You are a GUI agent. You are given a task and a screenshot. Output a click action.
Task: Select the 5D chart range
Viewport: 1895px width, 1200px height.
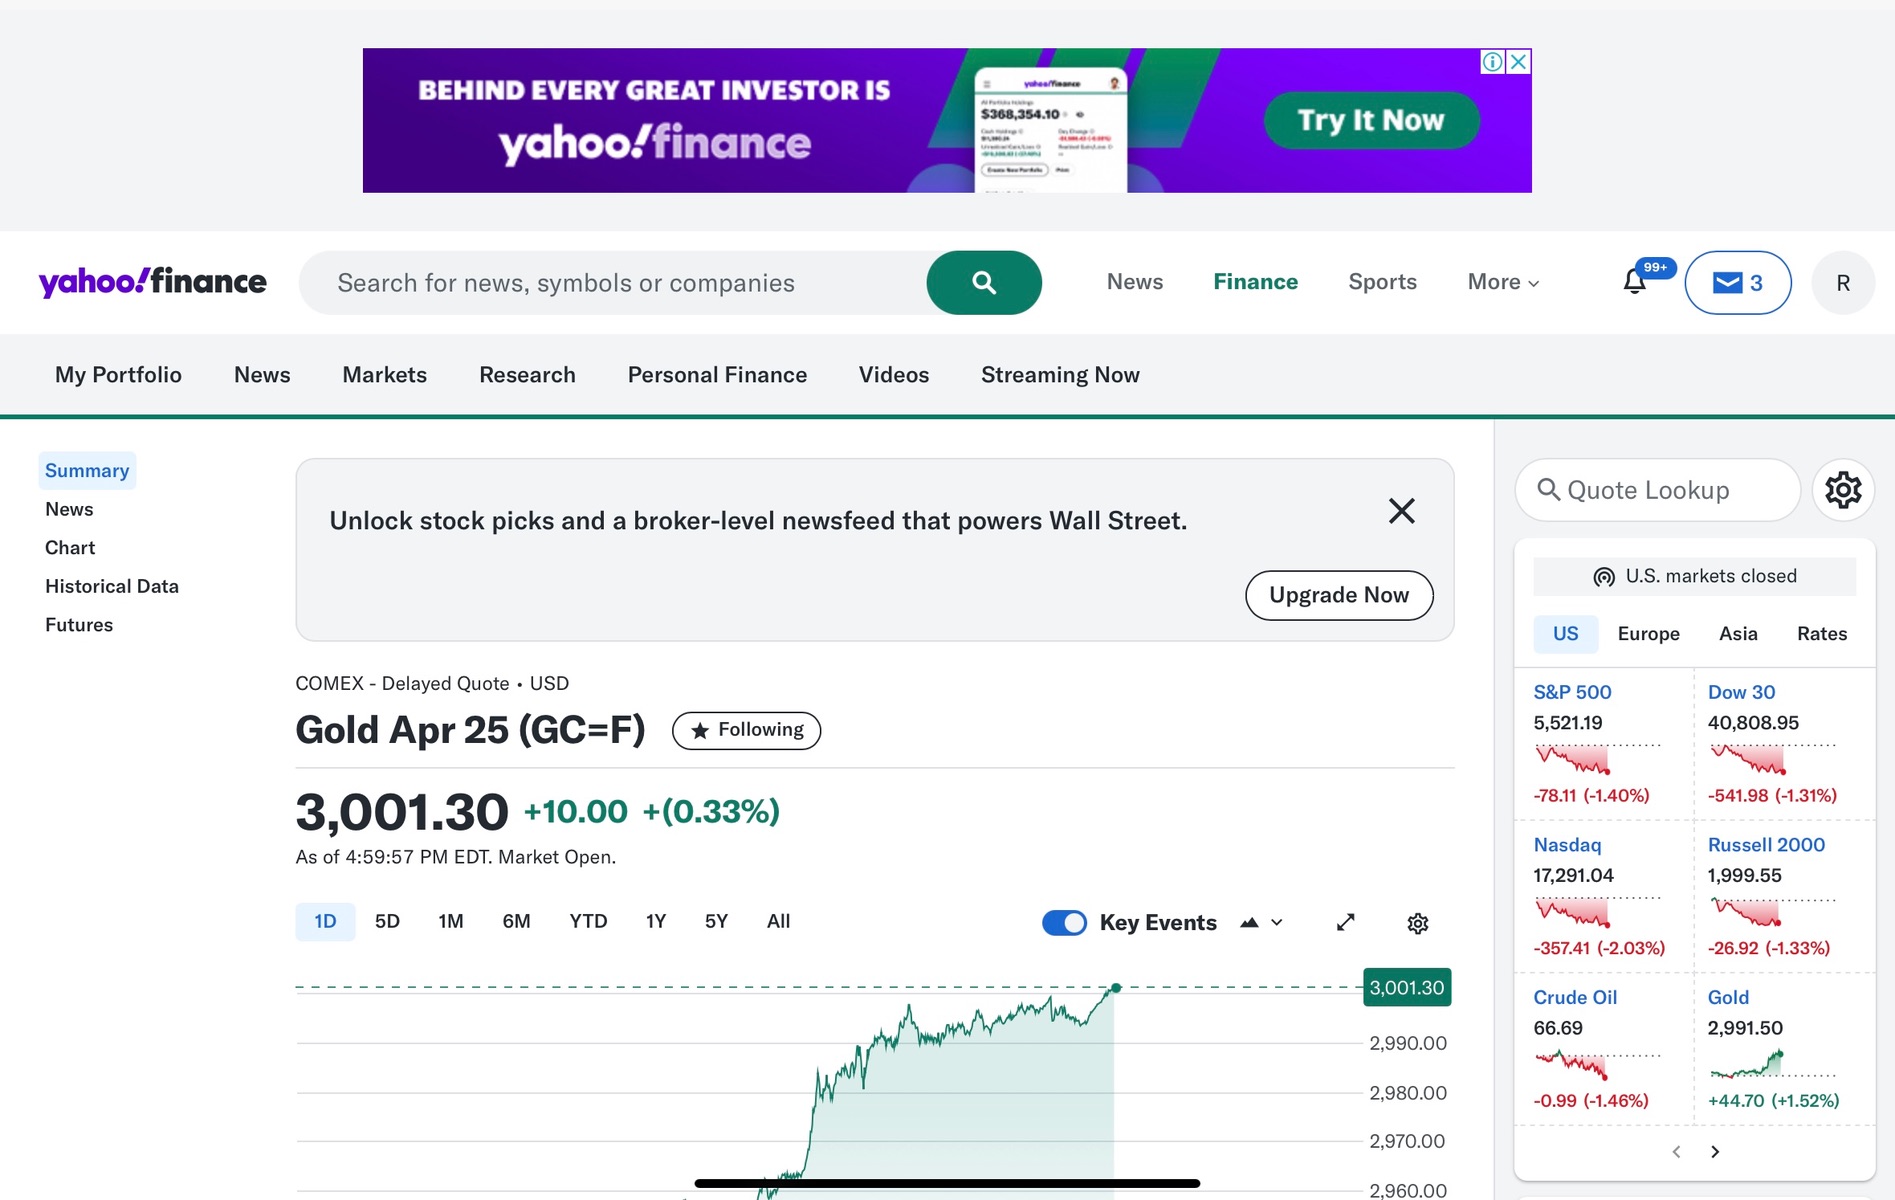[387, 921]
